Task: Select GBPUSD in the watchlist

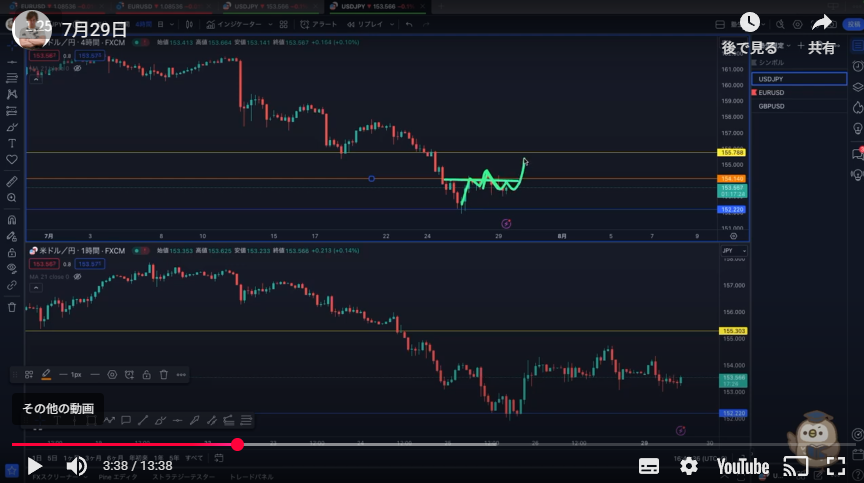Action: (772, 106)
